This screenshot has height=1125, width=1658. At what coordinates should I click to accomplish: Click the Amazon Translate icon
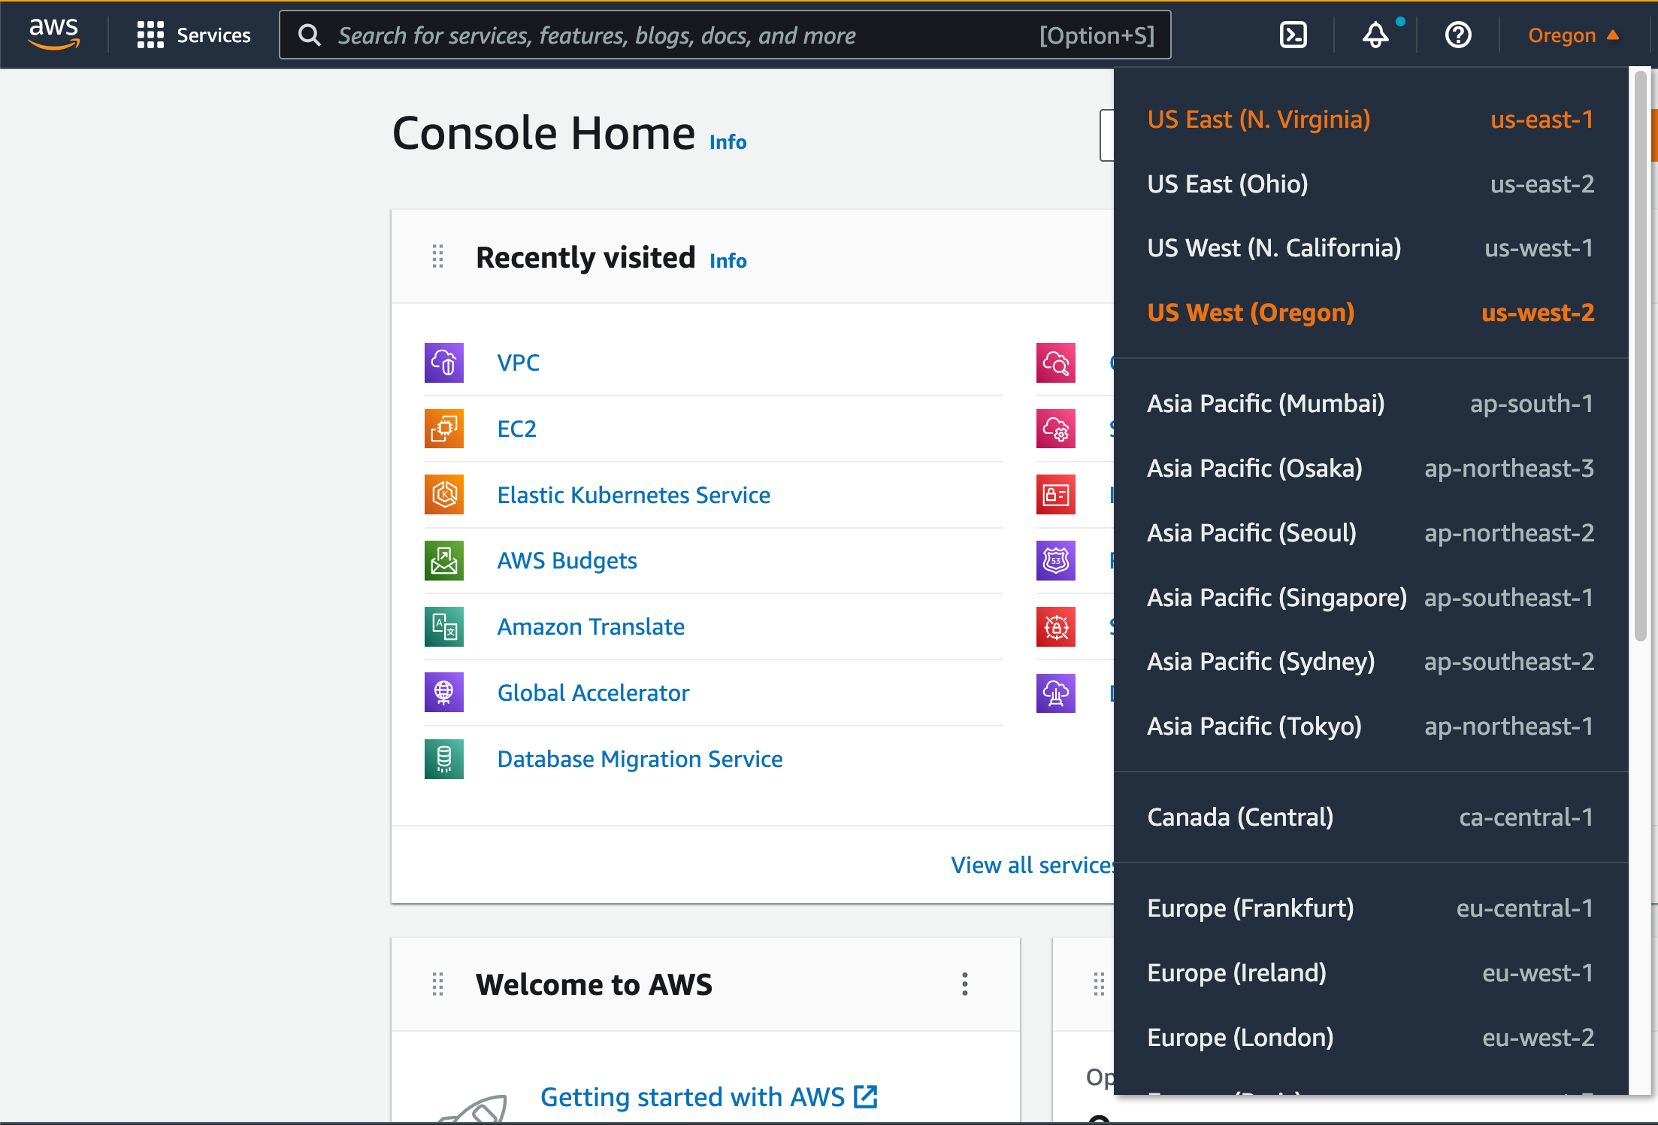(444, 627)
